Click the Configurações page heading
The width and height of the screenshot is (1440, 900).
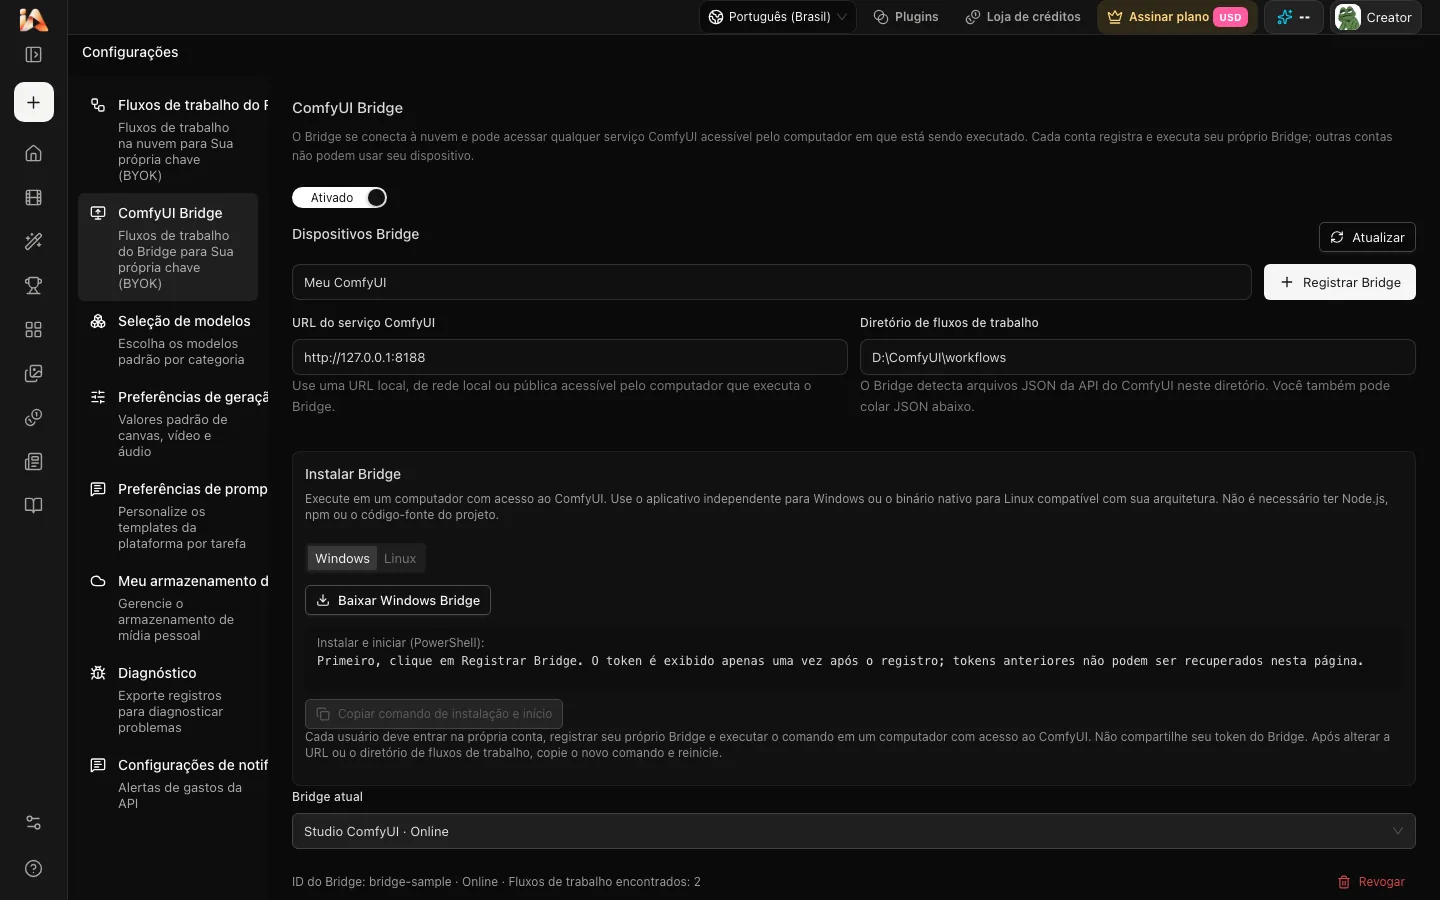[x=130, y=52]
